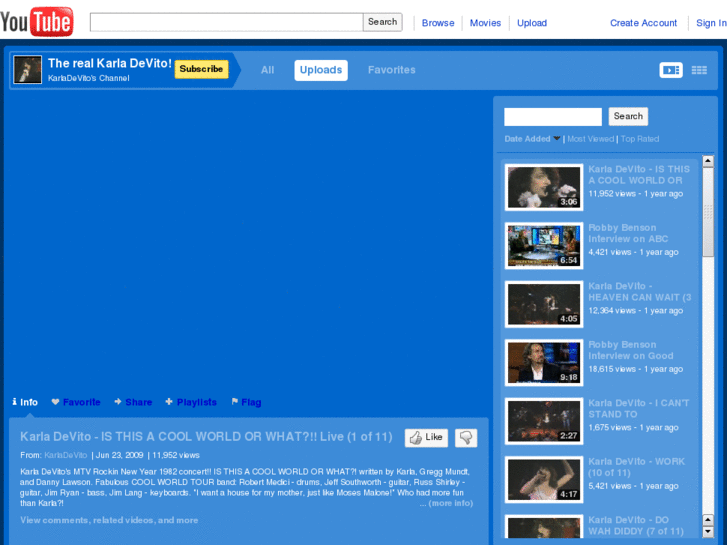Click the uploader name KarlaDeVito link
The image size is (727, 545).
(x=65, y=455)
